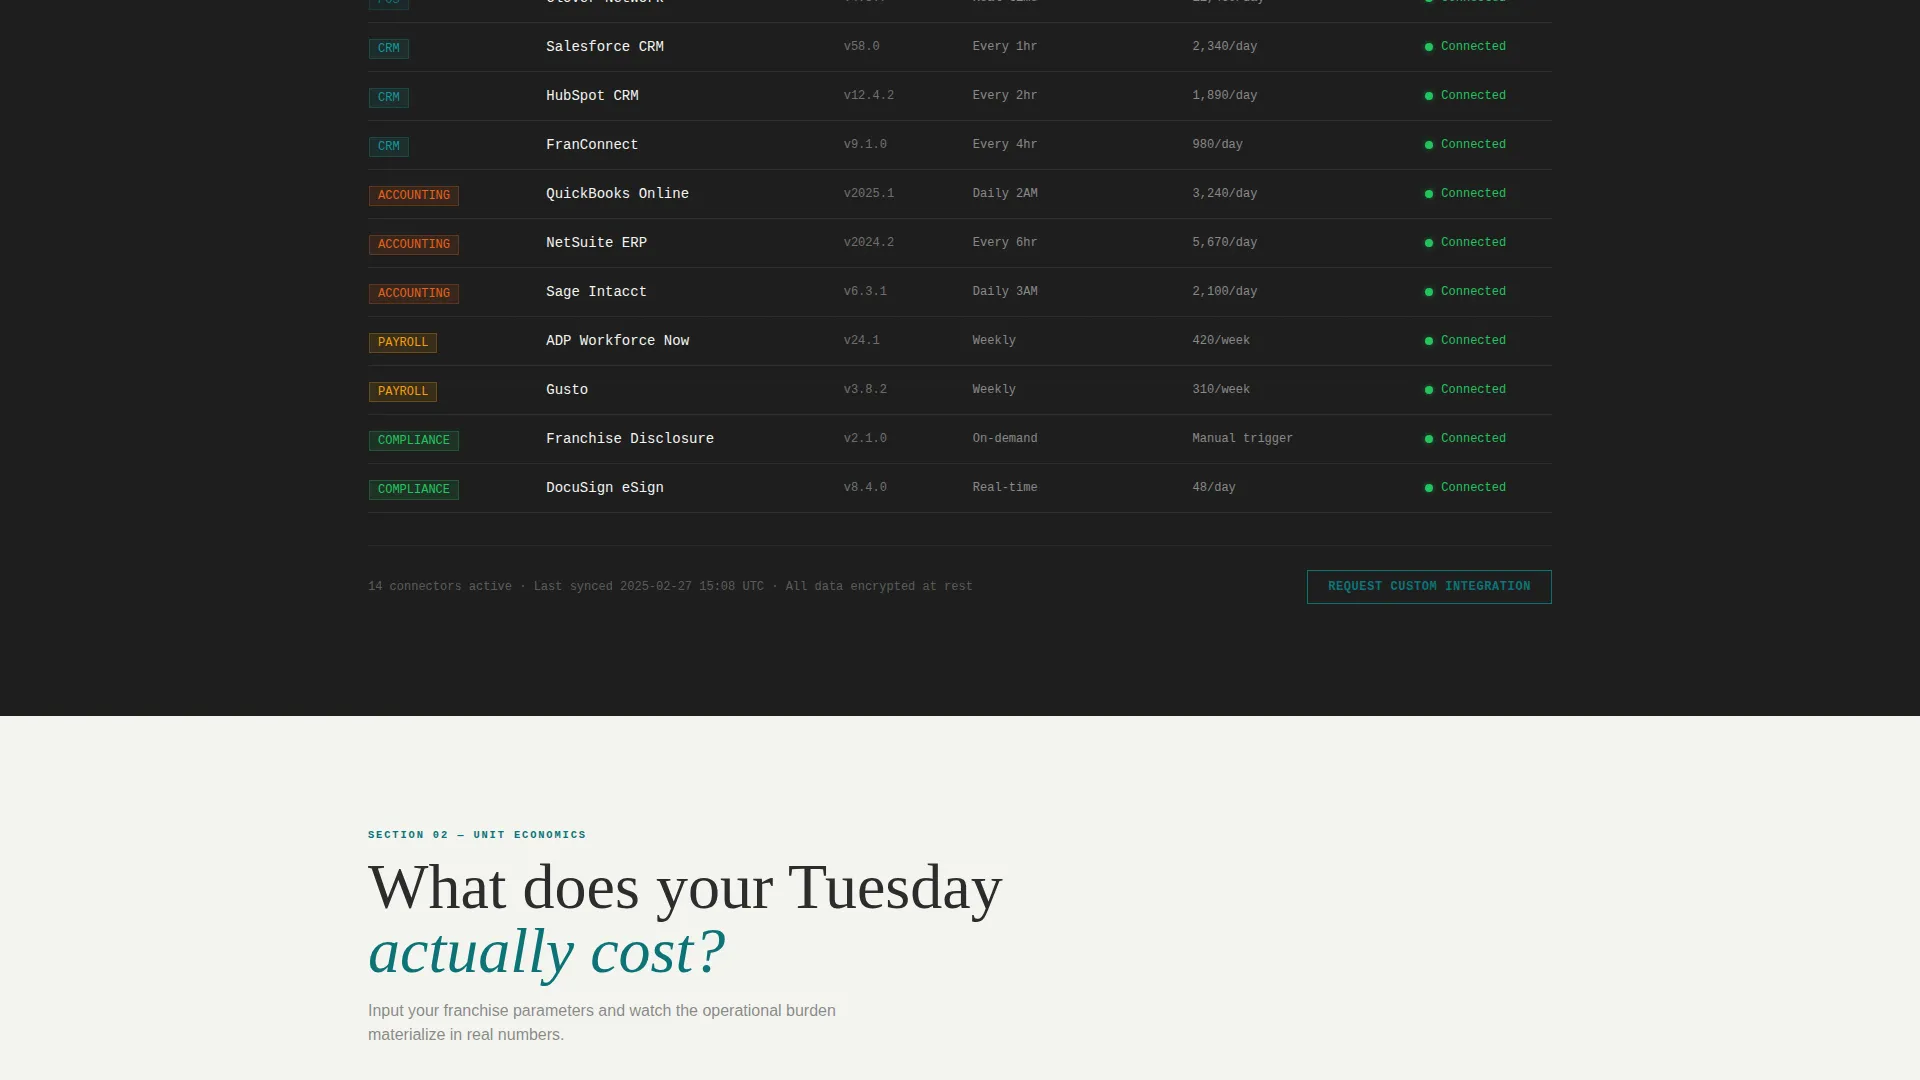Click the 'actually cost?' heading text
This screenshot has height=1080, width=1920.
pos(546,952)
